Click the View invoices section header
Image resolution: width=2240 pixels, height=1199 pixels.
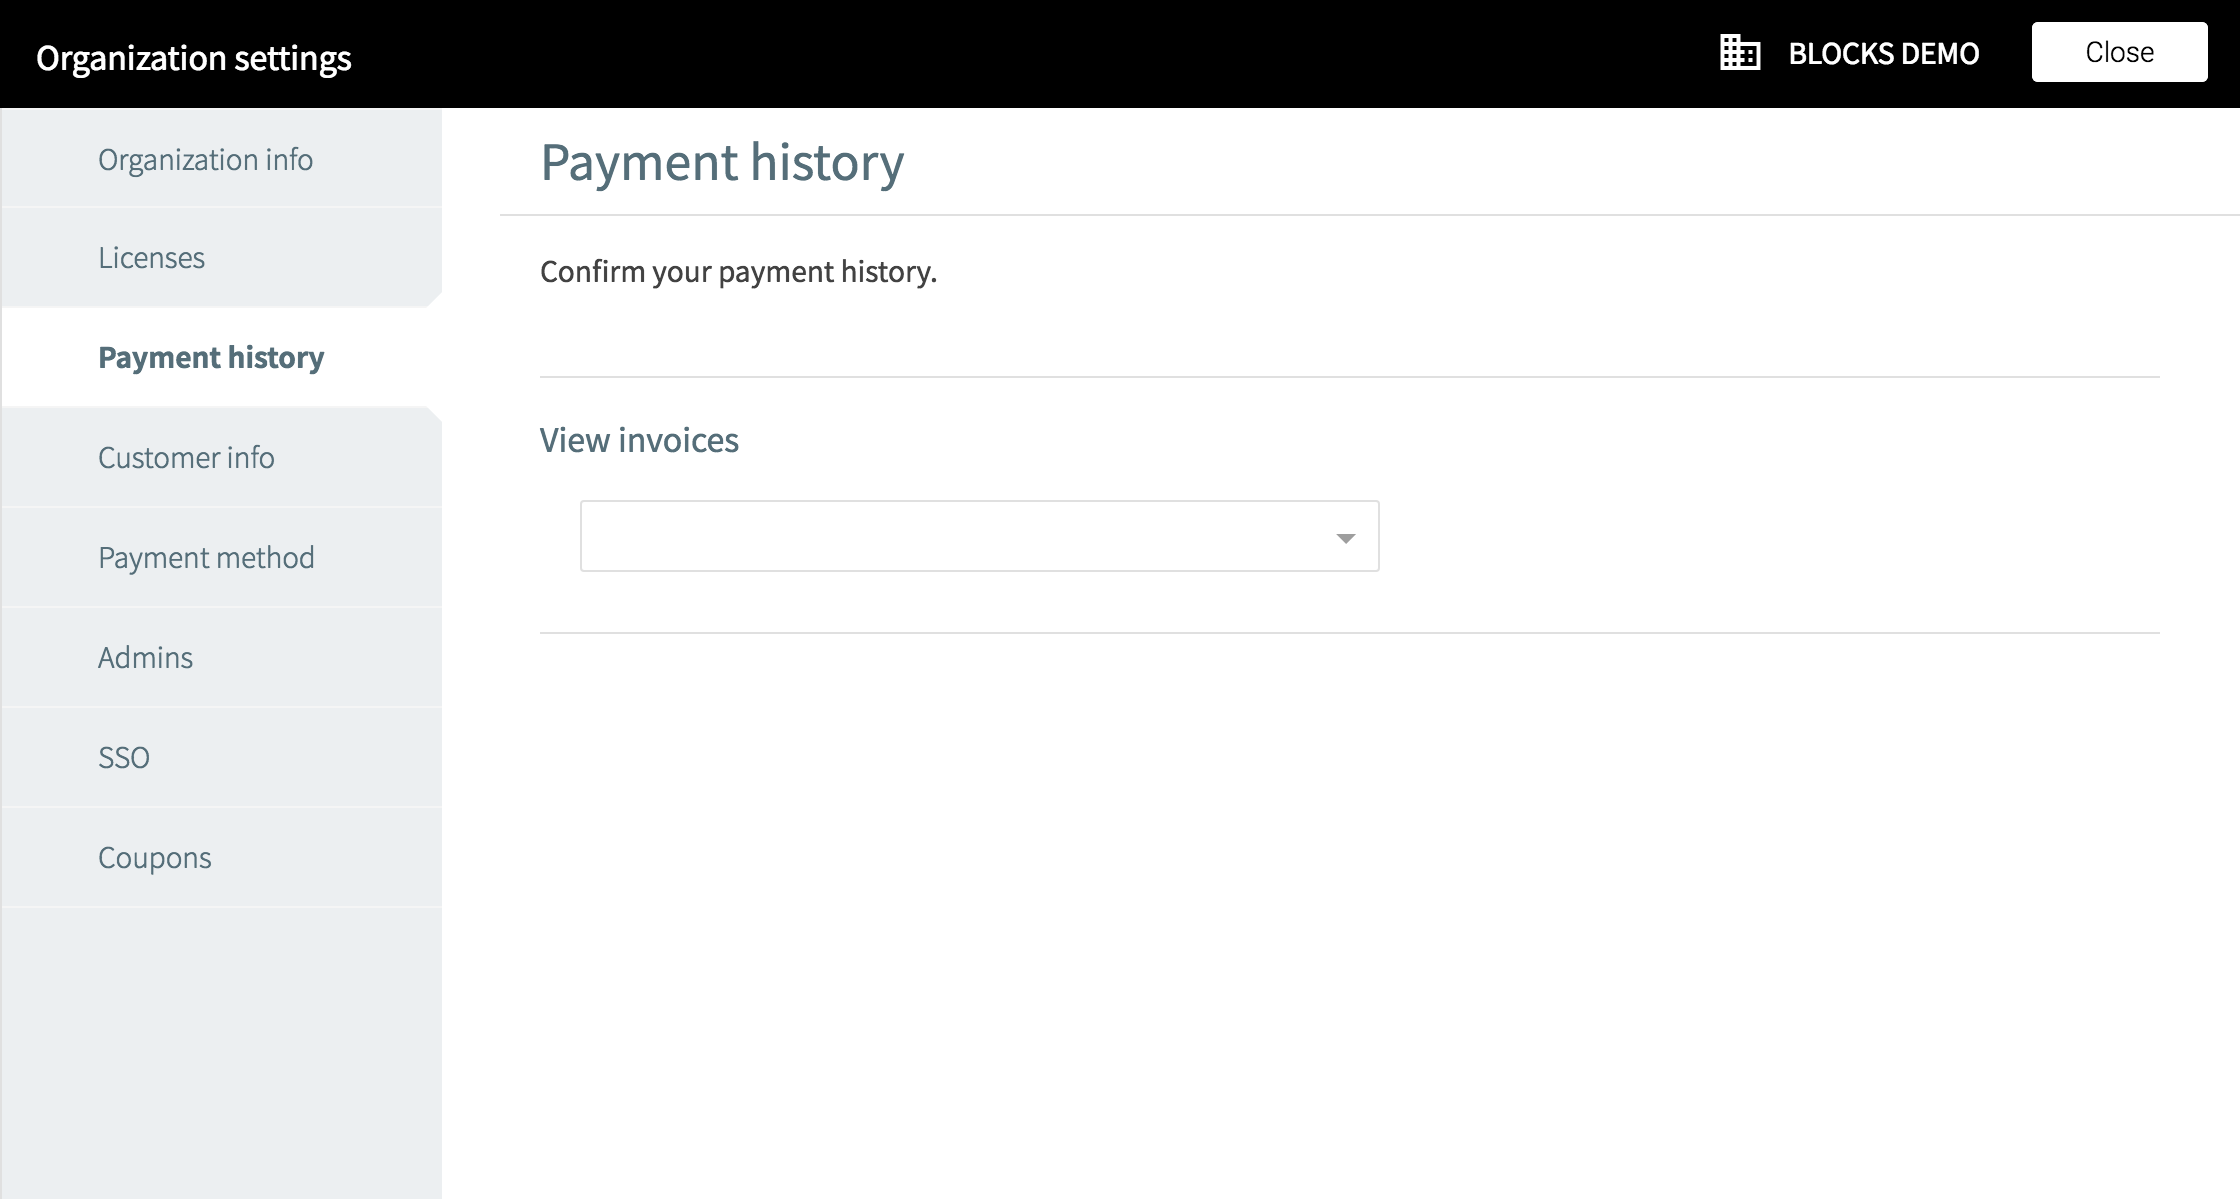[640, 439]
